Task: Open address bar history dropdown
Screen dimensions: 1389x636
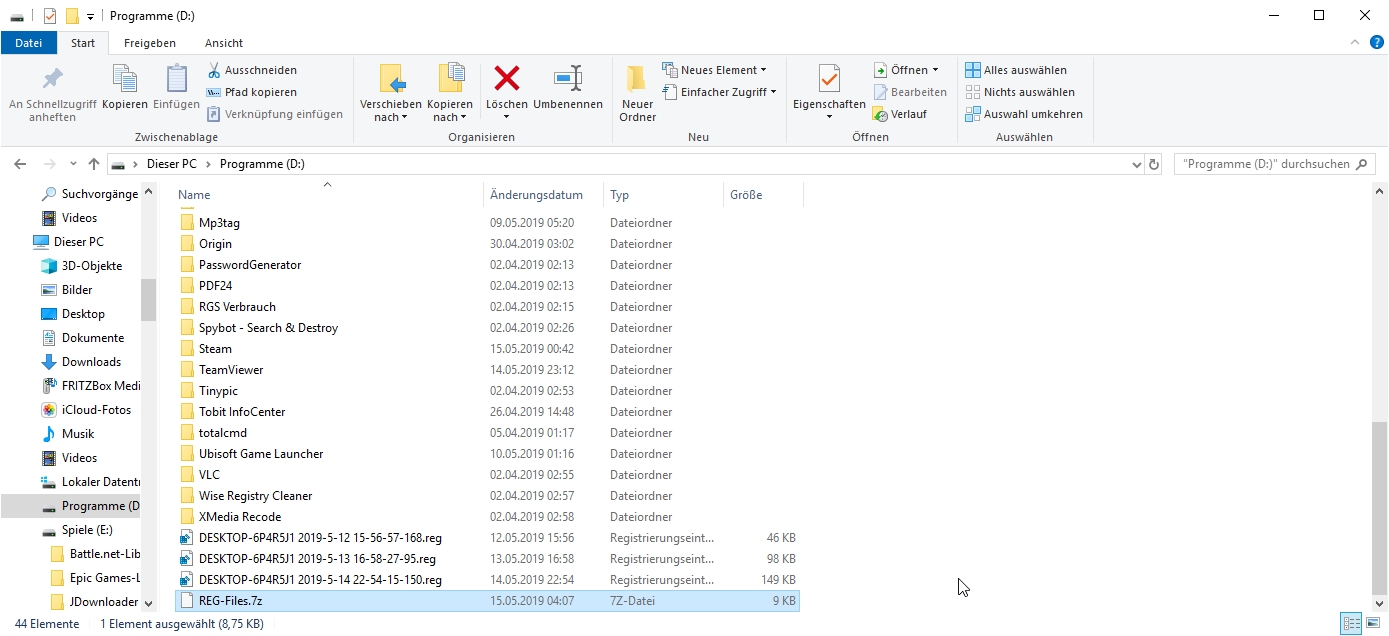Action: [x=1136, y=164]
